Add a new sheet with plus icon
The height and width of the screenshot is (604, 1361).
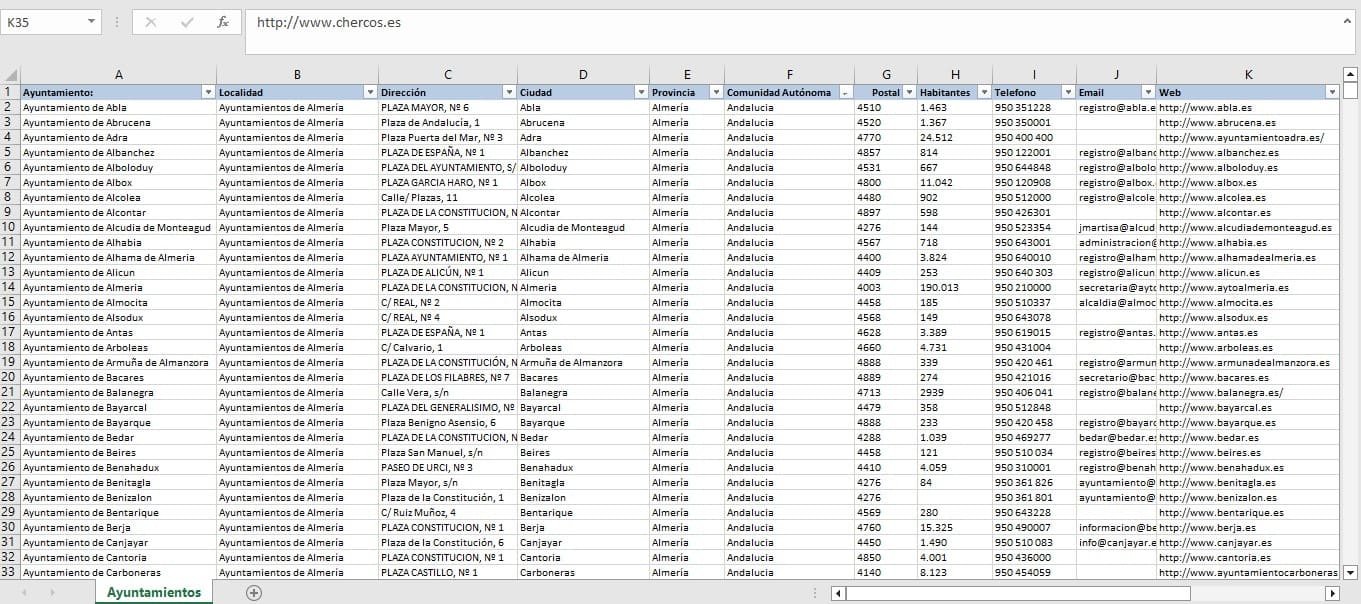pyautogui.click(x=254, y=593)
